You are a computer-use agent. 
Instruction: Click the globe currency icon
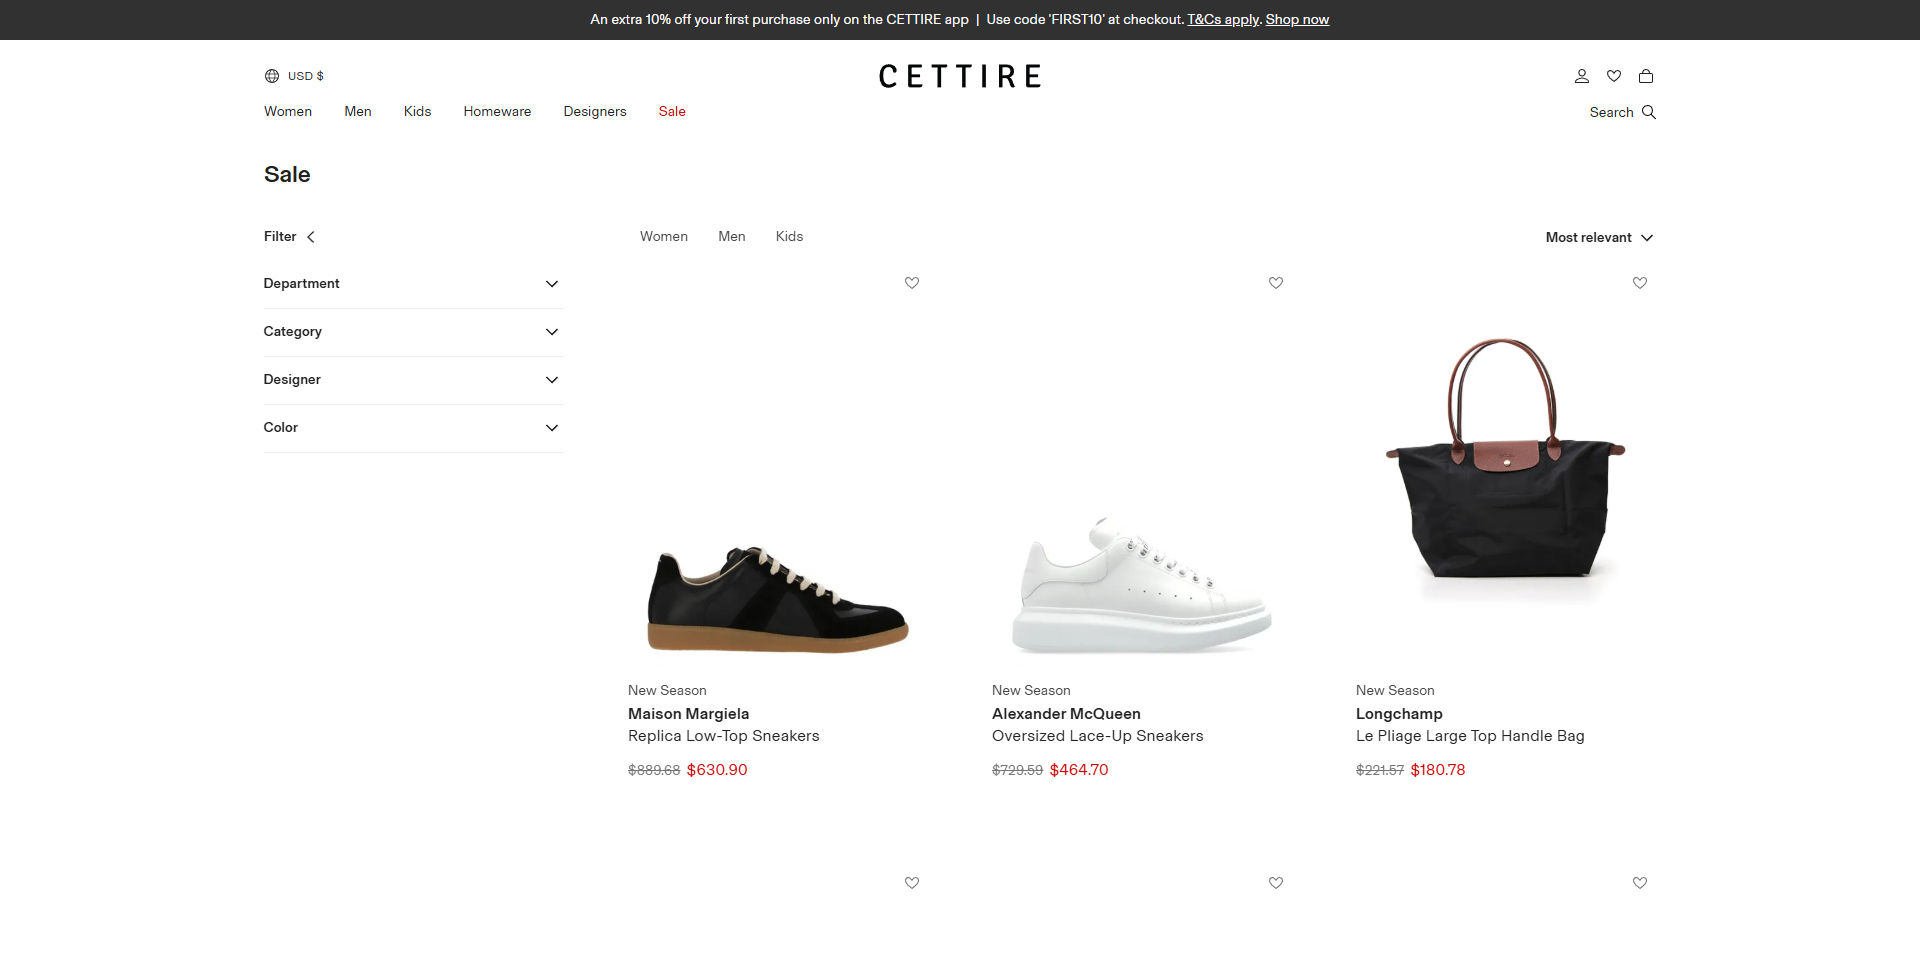point(272,76)
